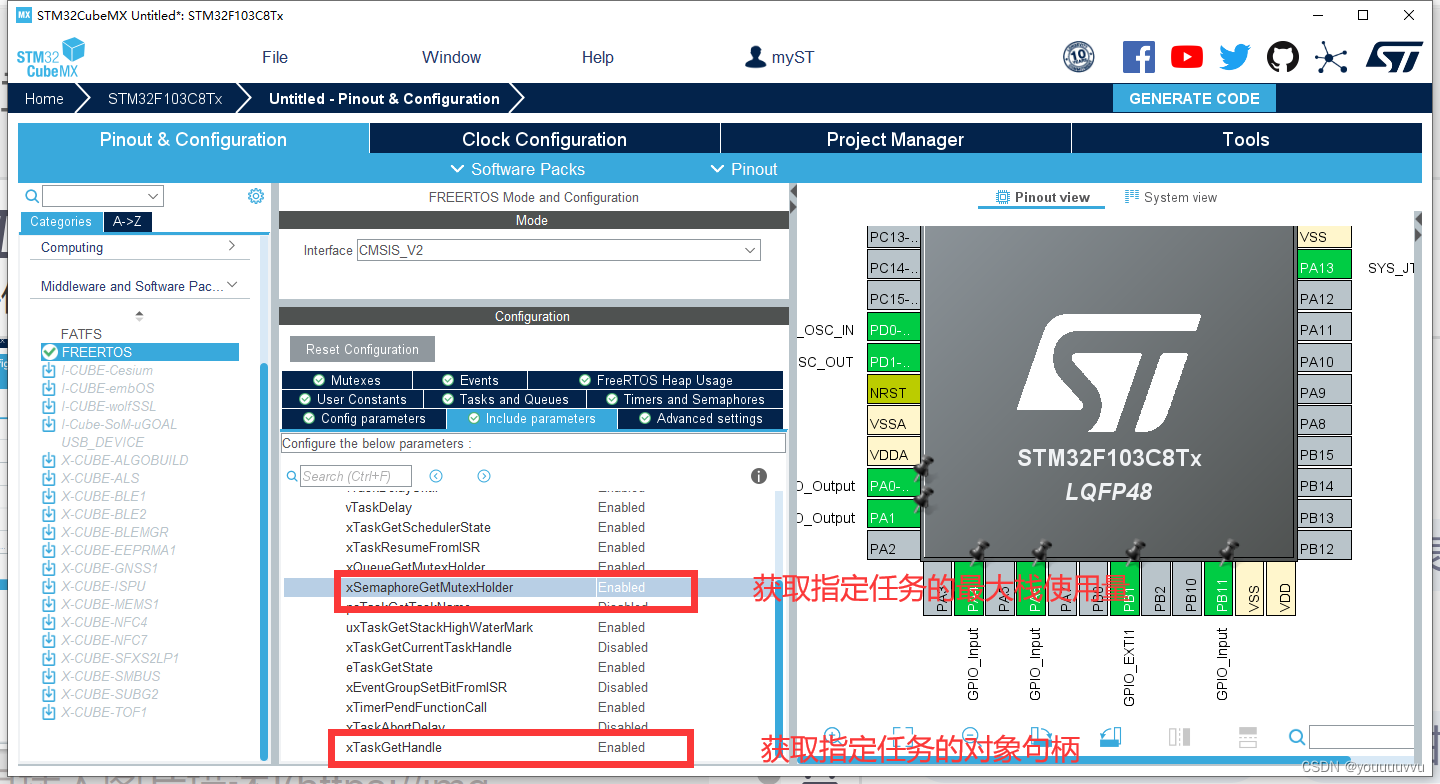Click the STM32CubeMX logo
Screen dimensions: 1440x784
point(50,57)
